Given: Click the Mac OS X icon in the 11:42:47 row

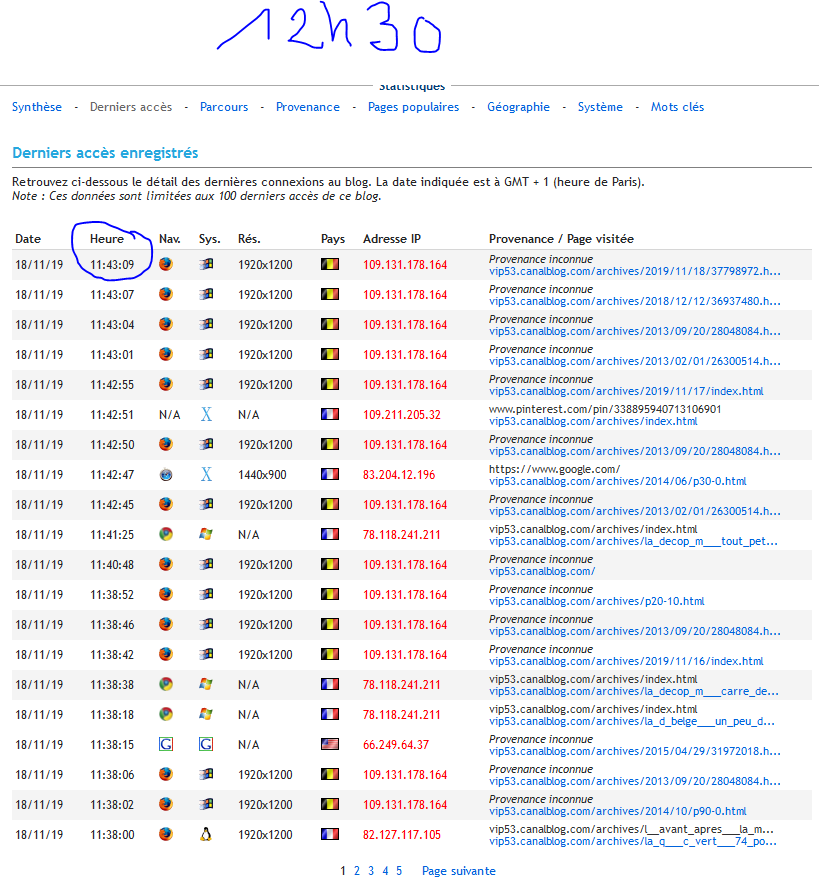Looking at the screenshot, I should point(206,475).
